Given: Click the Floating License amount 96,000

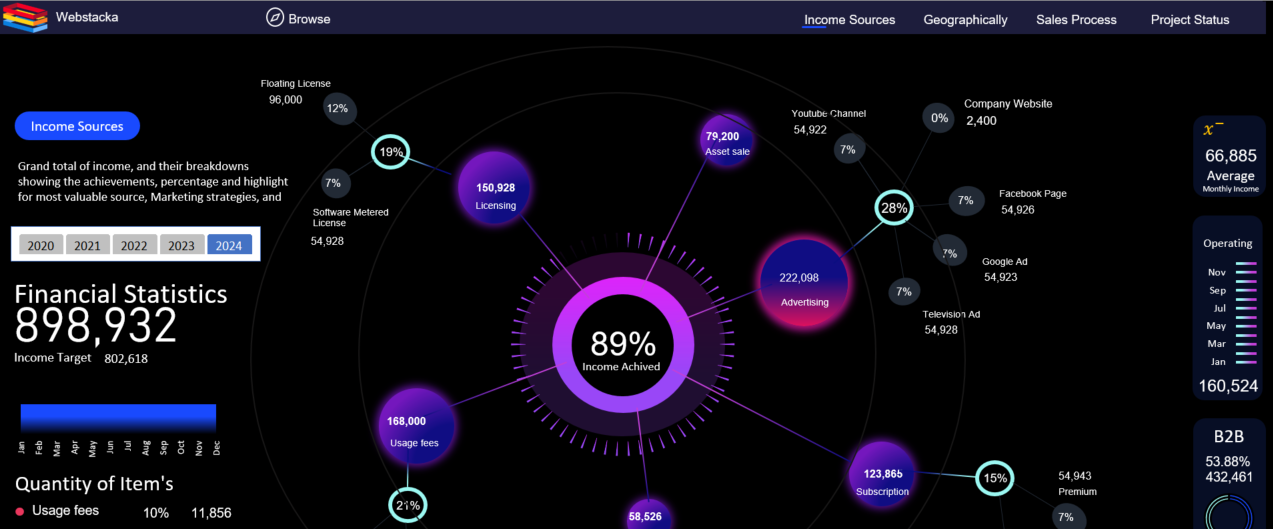Looking at the screenshot, I should point(285,100).
